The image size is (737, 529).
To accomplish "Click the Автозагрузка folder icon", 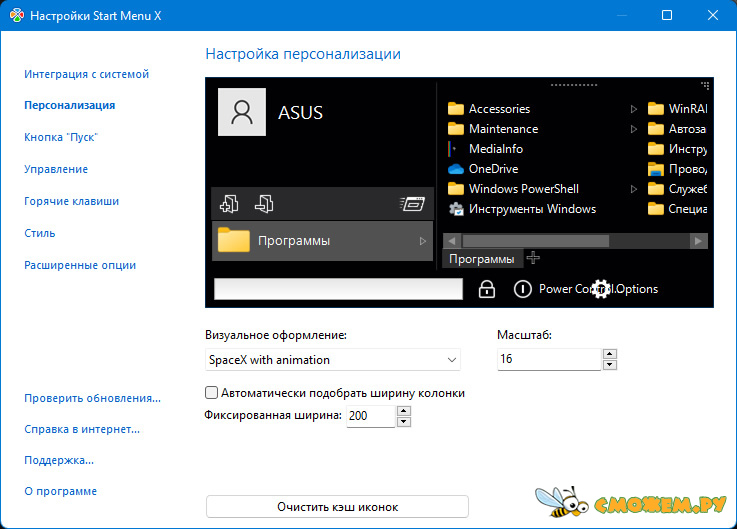I will click(x=656, y=128).
